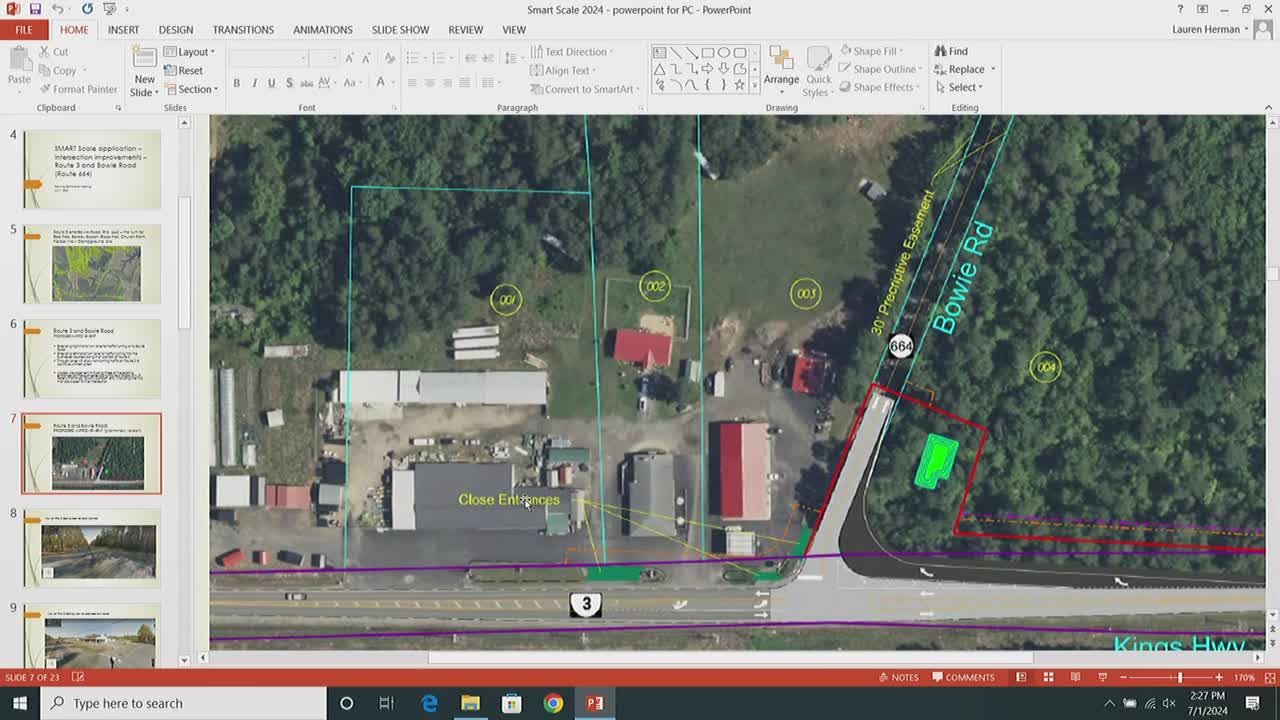The width and height of the screenshot is (1280, 720).
Task: Switch to the INSERT ribbon tab
Action: click(x=123, y=29)
